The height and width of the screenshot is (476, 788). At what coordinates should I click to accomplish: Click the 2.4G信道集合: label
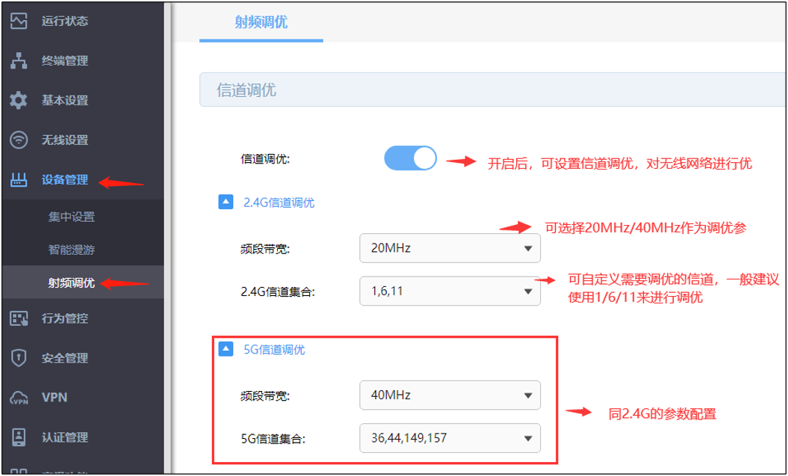tap(278, 292)
